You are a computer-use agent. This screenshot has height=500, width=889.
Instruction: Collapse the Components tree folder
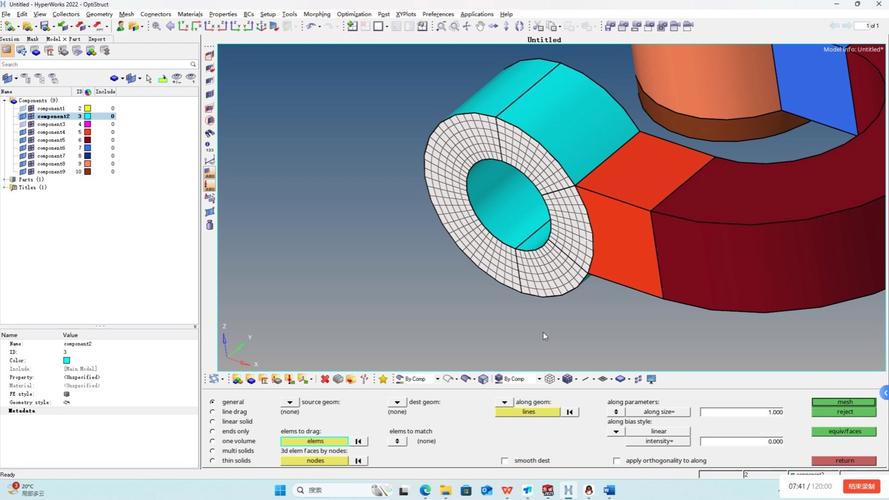coord(4,101)
